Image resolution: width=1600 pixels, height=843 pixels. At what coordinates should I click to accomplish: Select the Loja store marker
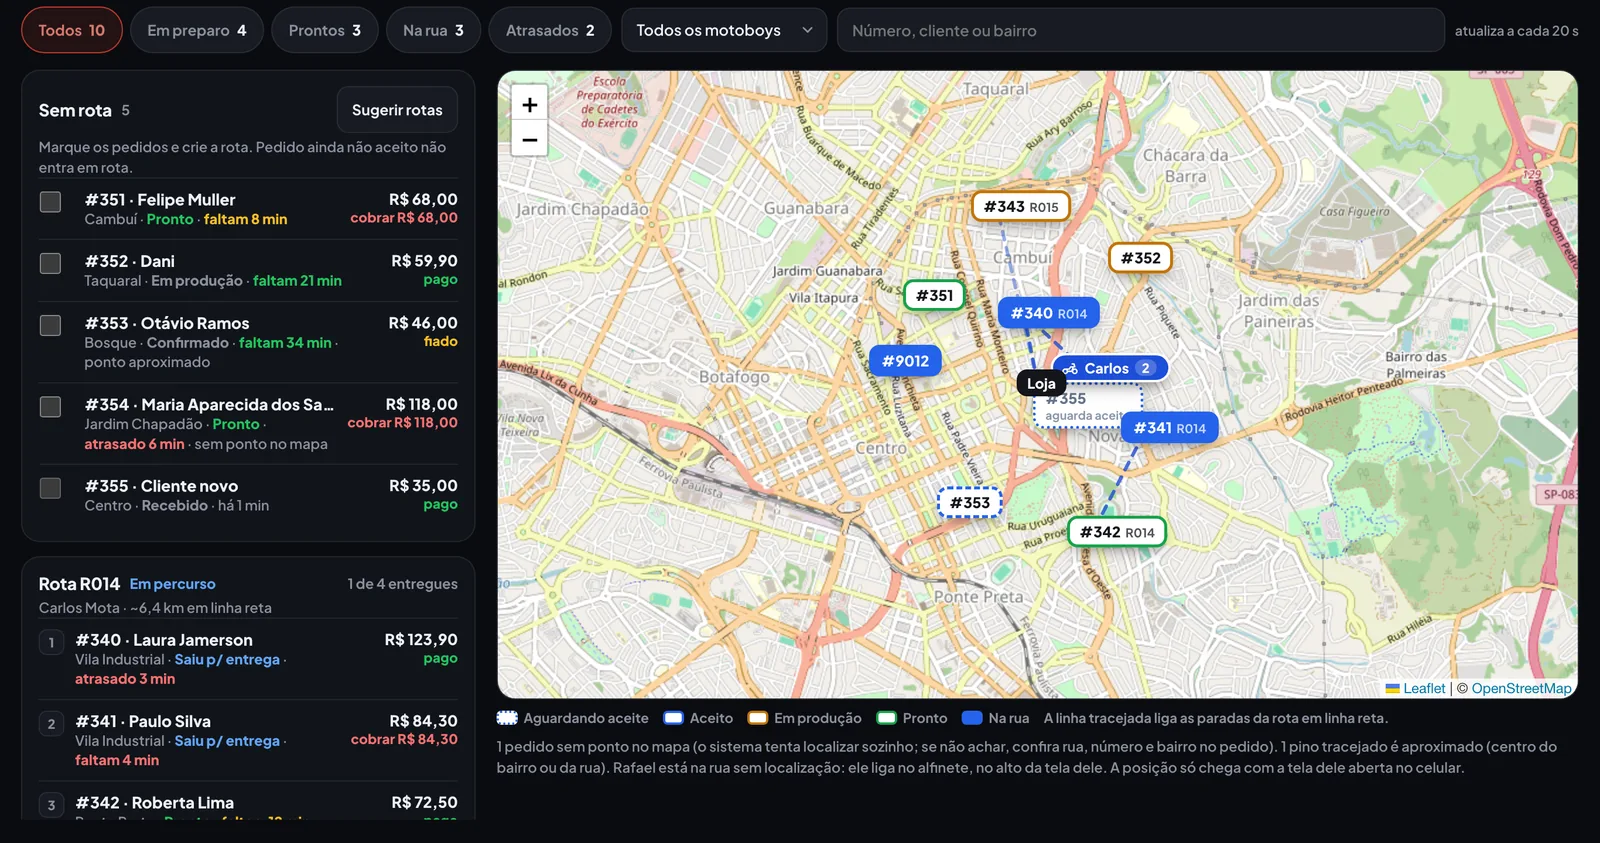point(1041,383)
